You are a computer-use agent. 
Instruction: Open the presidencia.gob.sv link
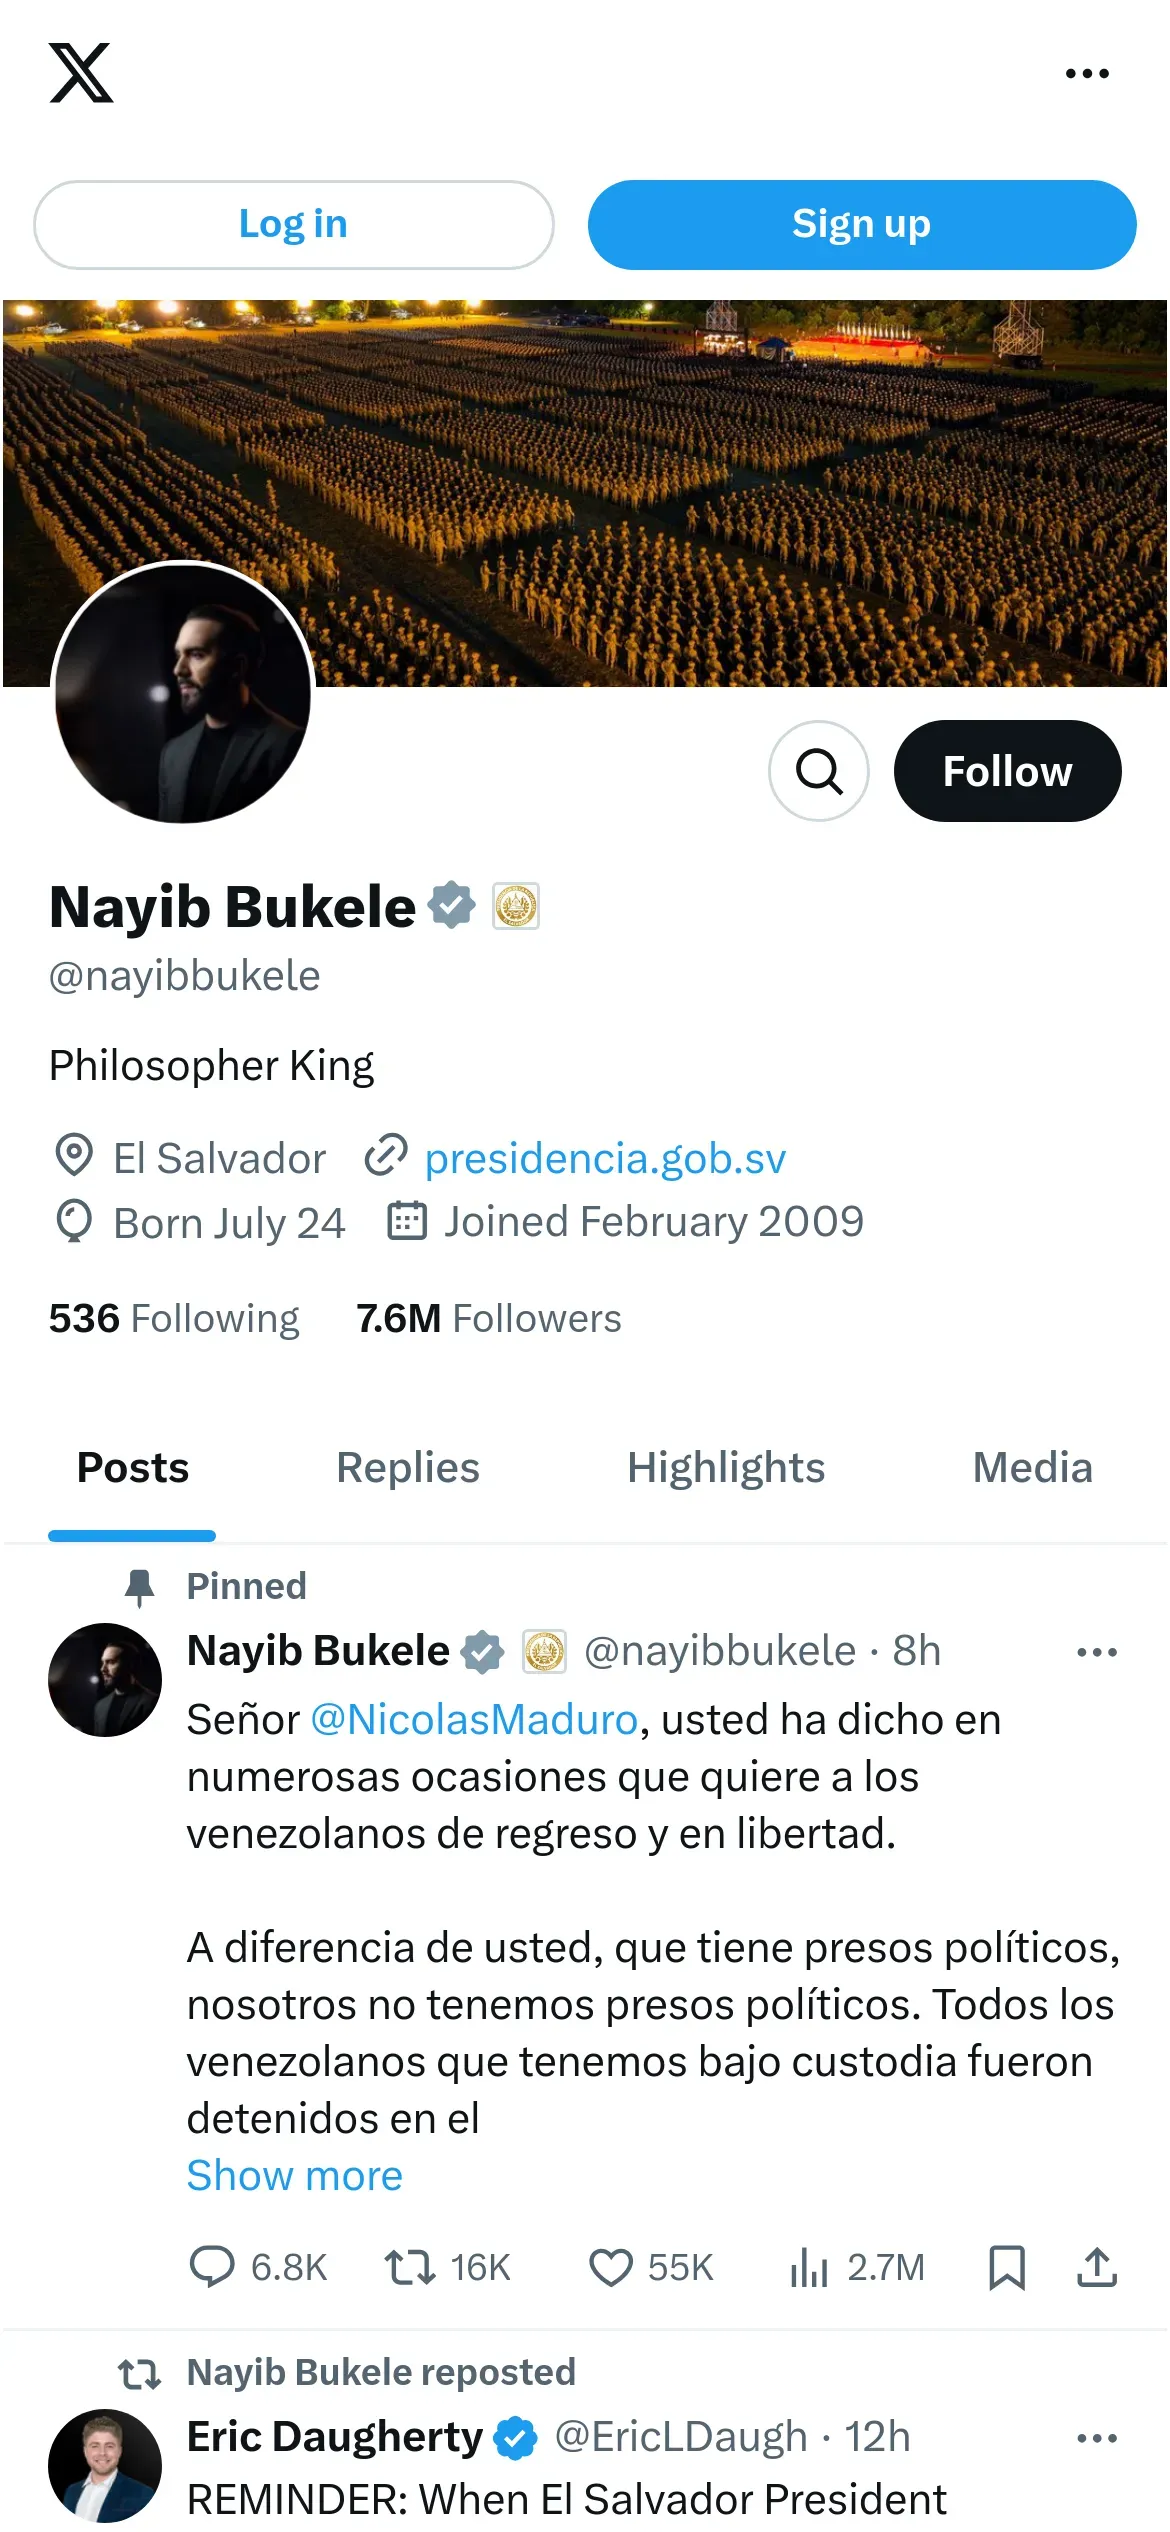click(605, 1158)
